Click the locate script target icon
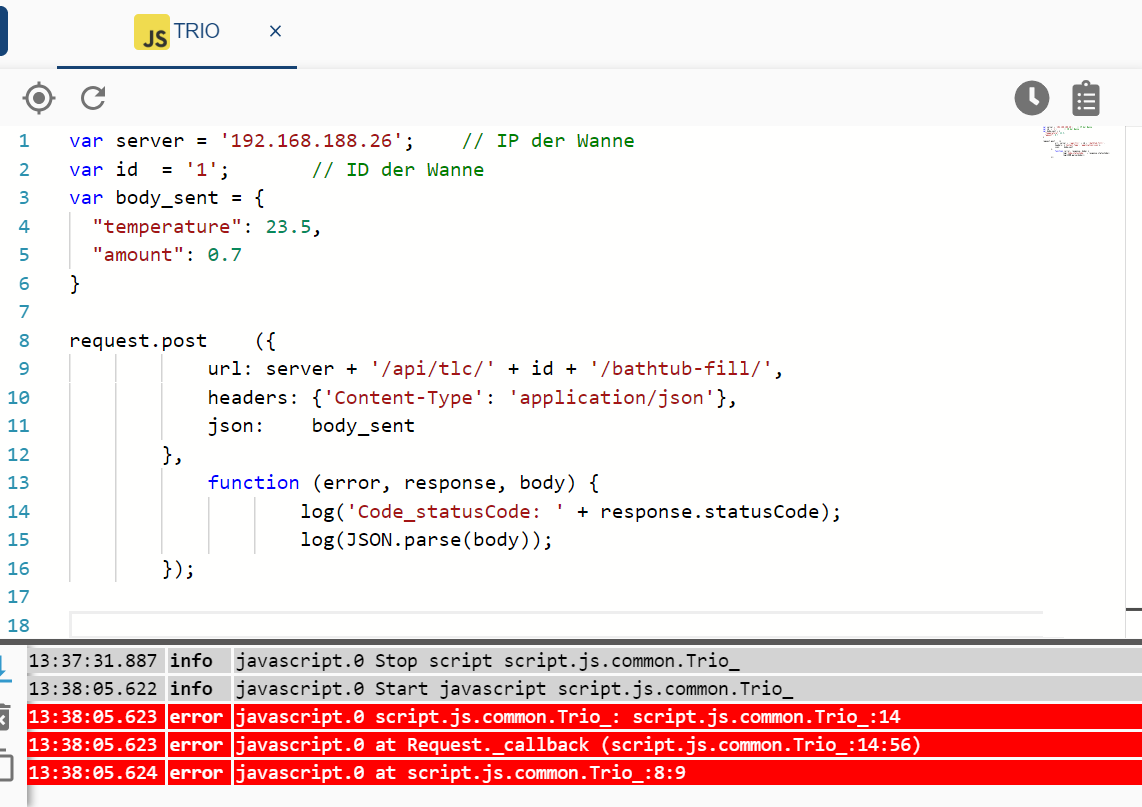Screen dimensions: 1142x807 [39, 98]
